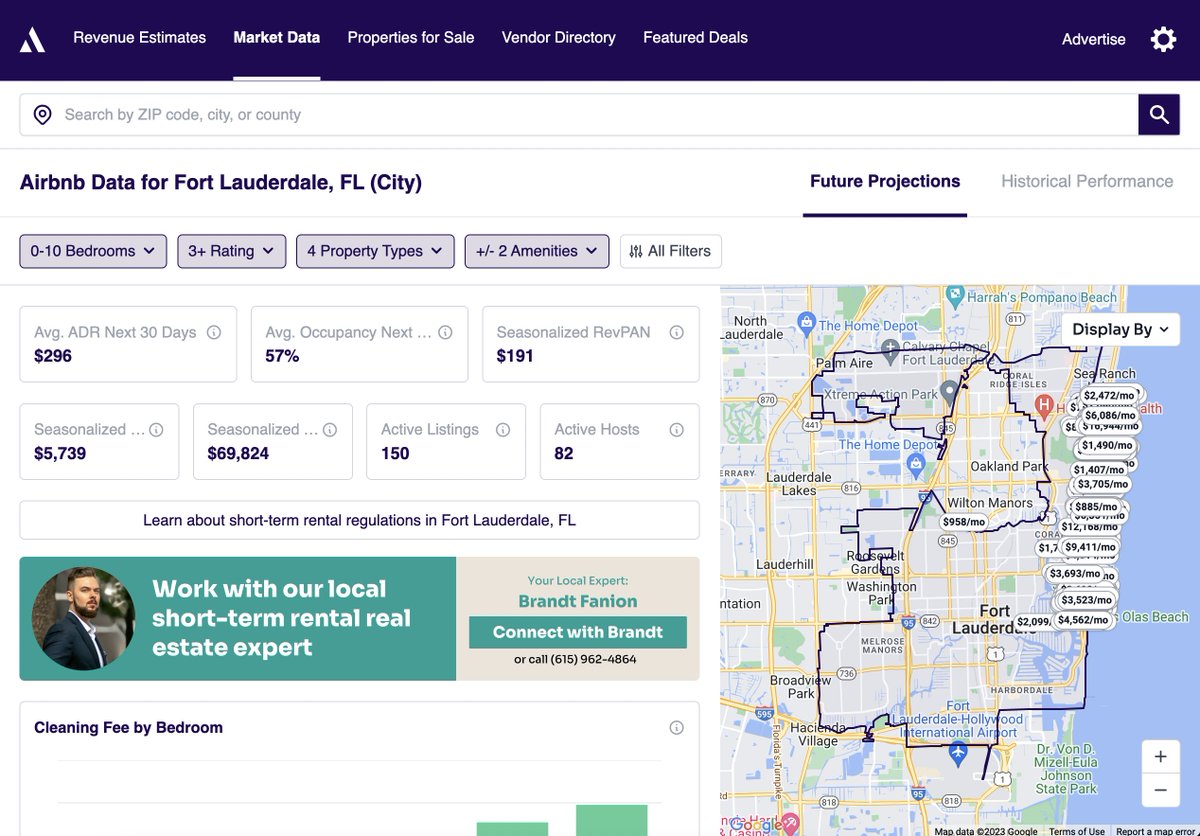The image size is (1200, 836).
Task: Open map Terms of Use link
Action: [1077, 831]
